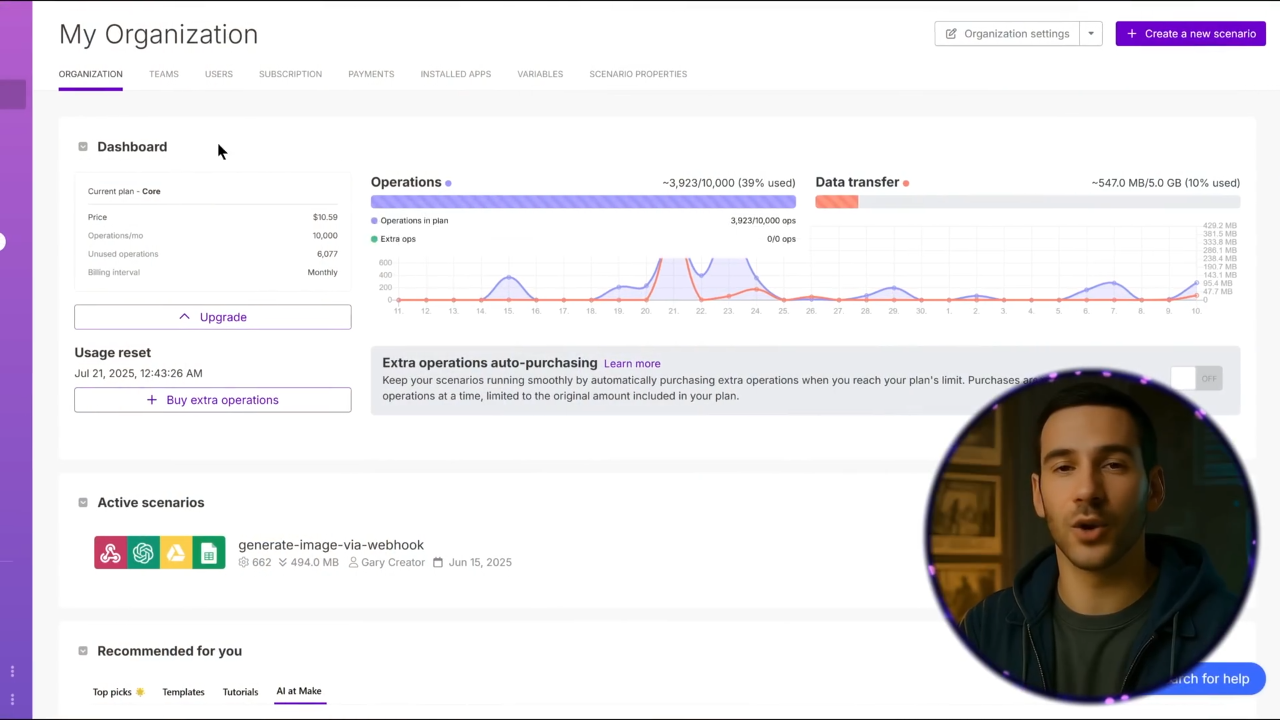Image resolution: width=1280 pixels, height=720 pixels.
Task: Toggle extra operations auto-purchasing switch
Action: click(x=1196, y=378)
